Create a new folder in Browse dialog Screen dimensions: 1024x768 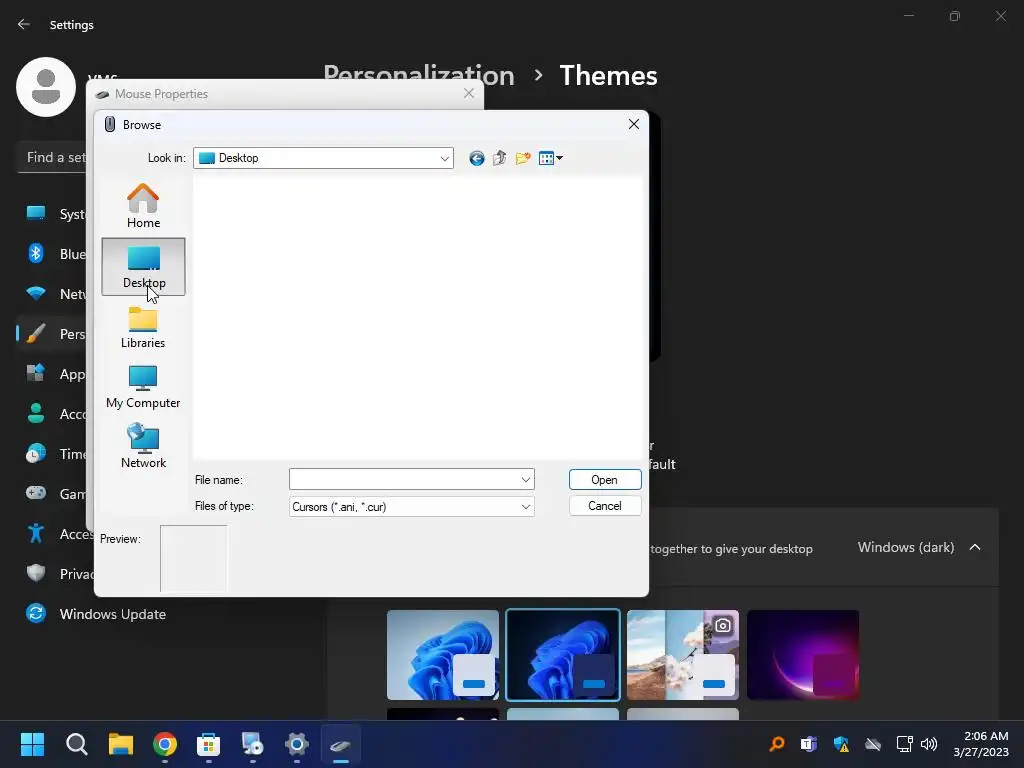click(x=522, y=158)
